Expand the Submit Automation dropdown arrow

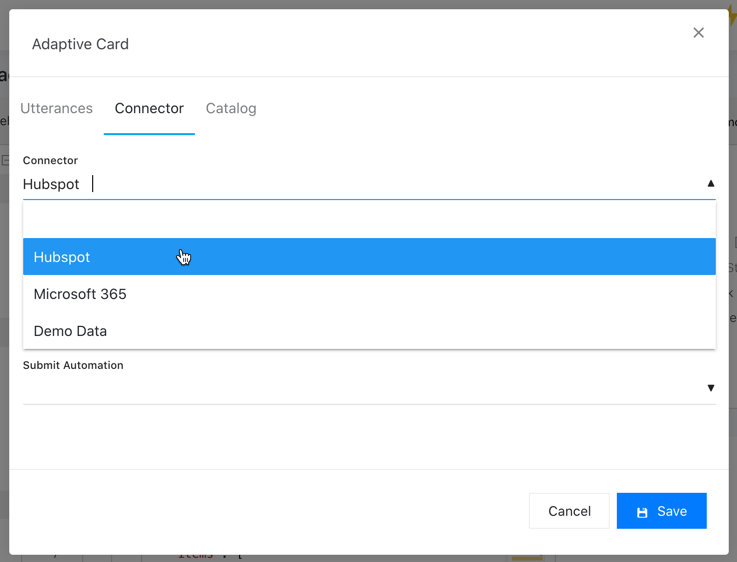pos(711,388)
